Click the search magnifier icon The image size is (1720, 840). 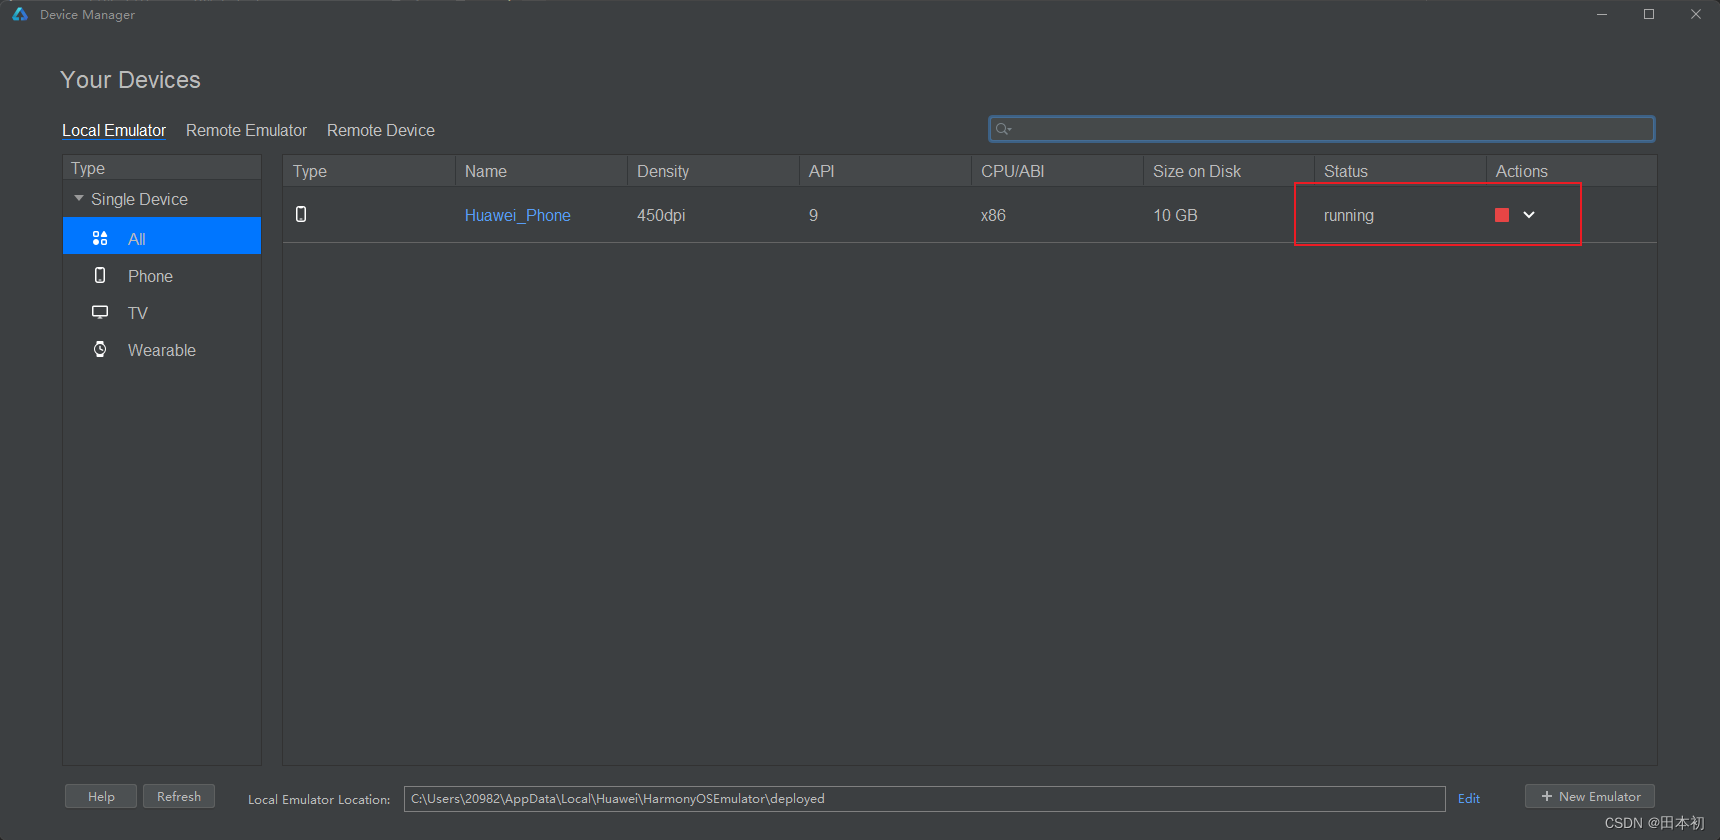pyautogui.click(x=1003, y=129)
